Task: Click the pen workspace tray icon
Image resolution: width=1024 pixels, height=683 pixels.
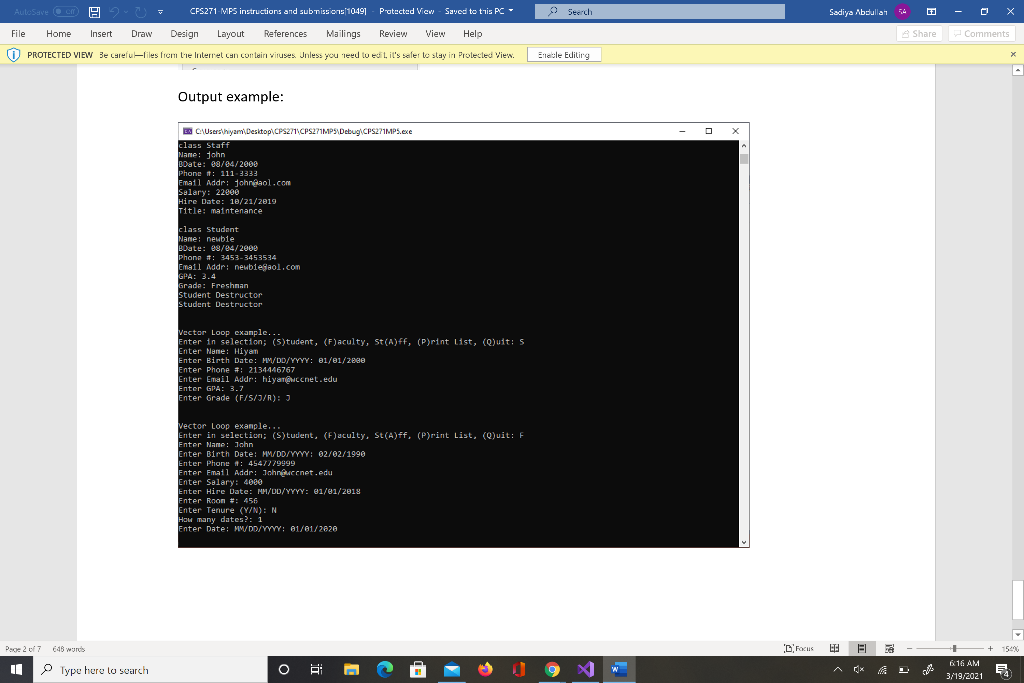Action: 928,670
